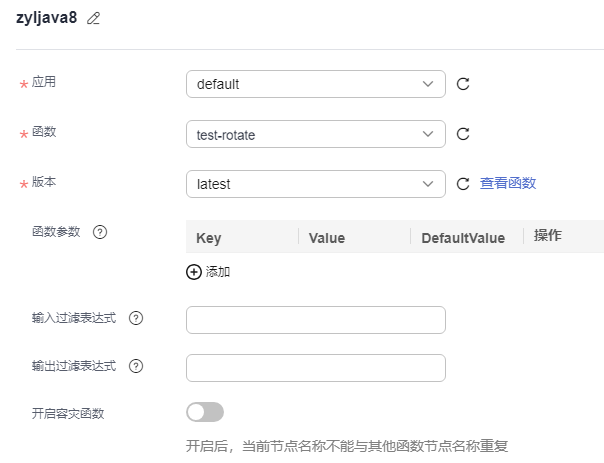
Task: Open the 版本 dropdown showing latest
Action: (x=315, y=184)
